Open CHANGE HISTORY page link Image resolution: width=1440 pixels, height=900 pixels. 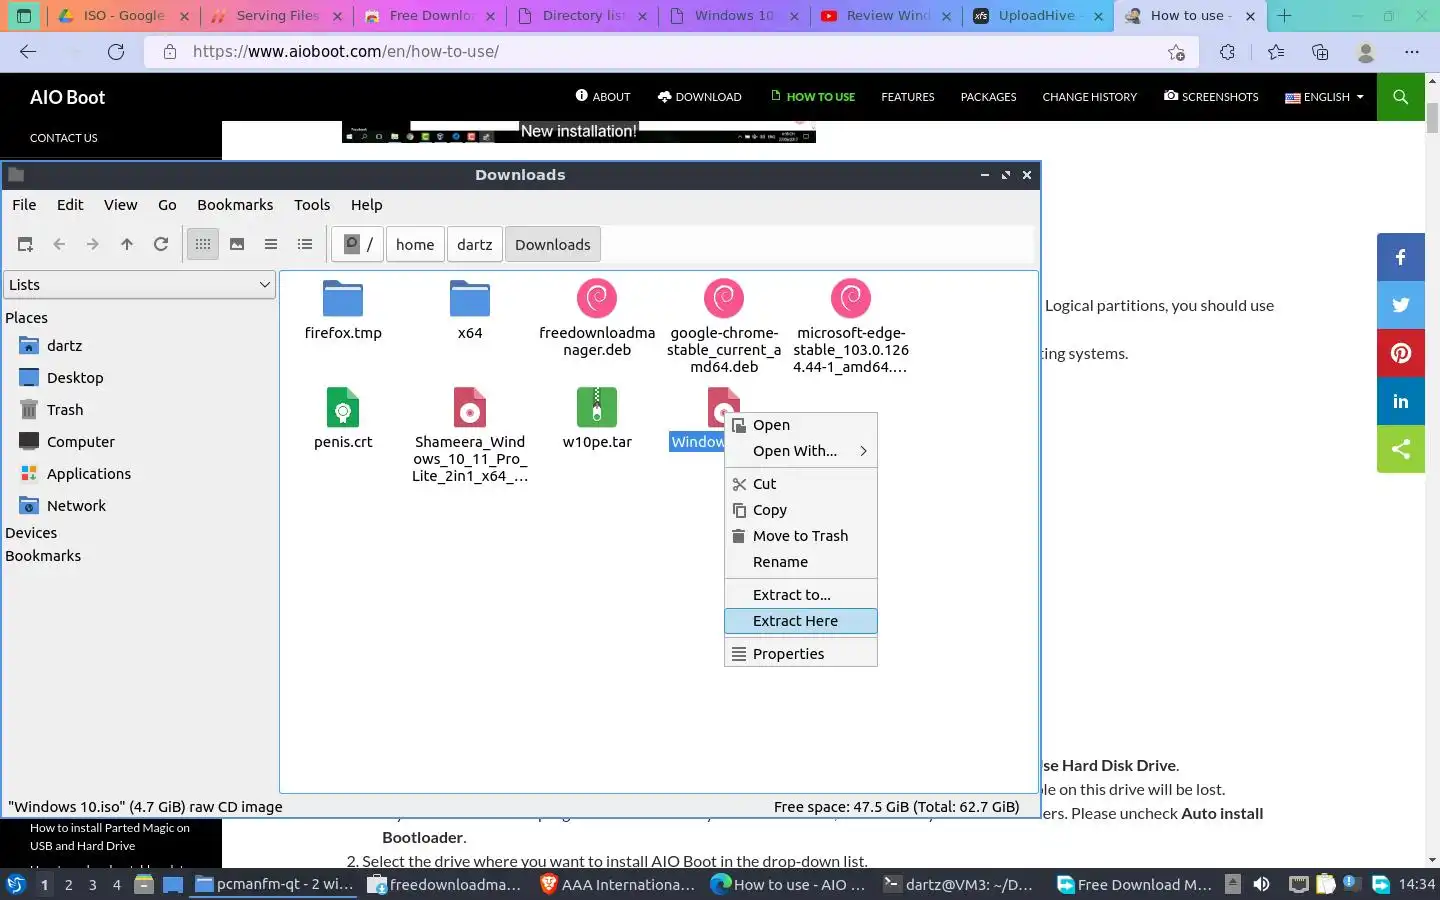[1089, 97]
